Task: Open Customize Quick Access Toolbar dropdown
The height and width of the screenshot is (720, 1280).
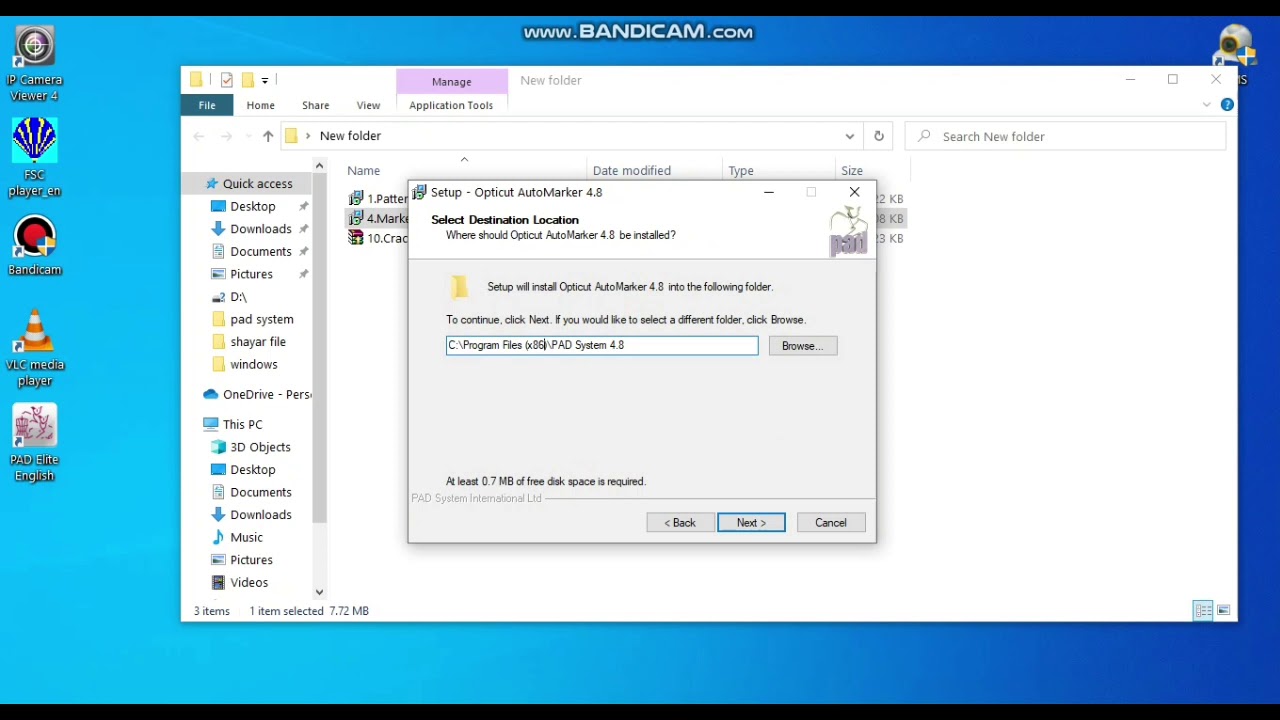Action: (x=265, y=80)
